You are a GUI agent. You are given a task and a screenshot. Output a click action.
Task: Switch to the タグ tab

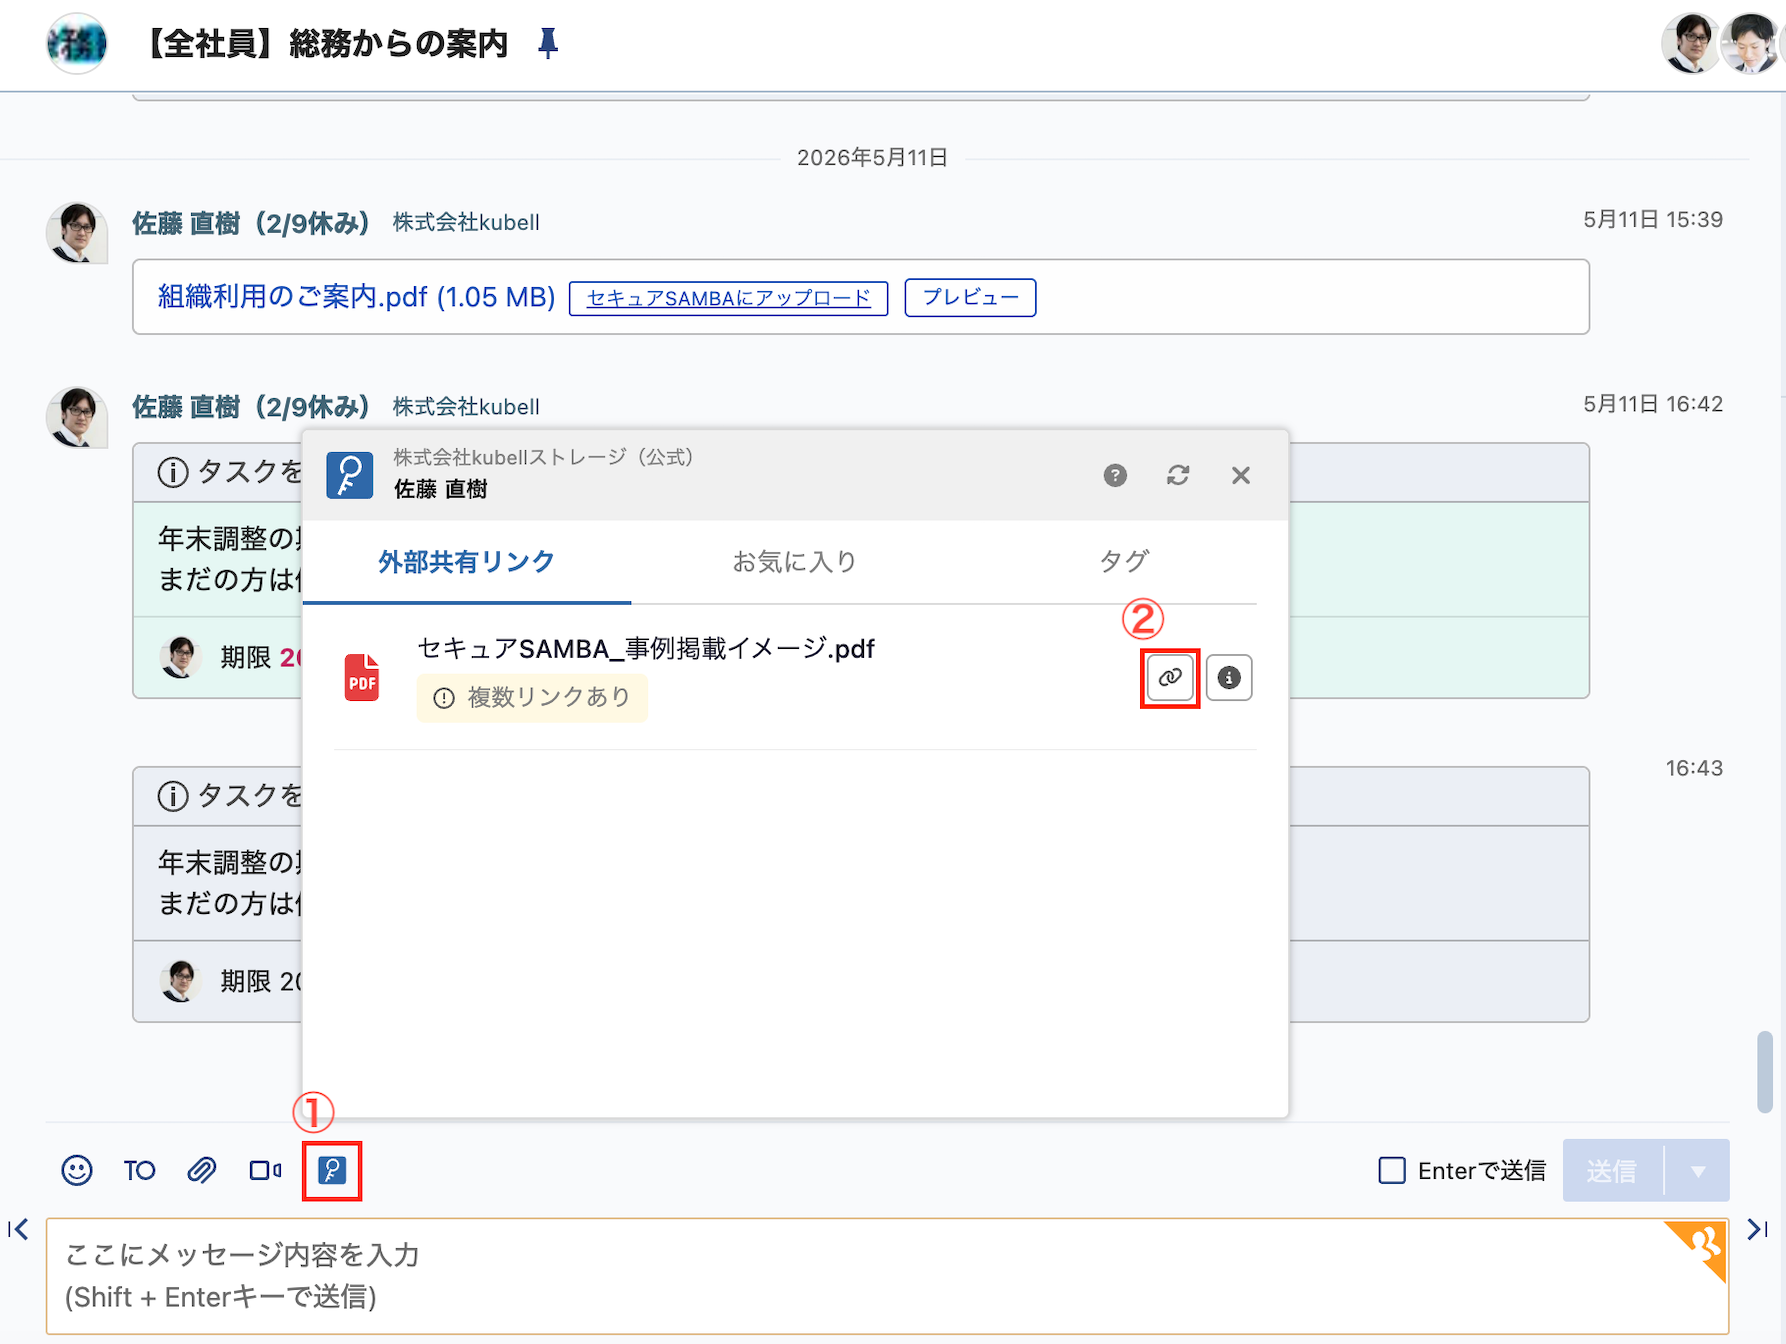(x=1124, y=562)
